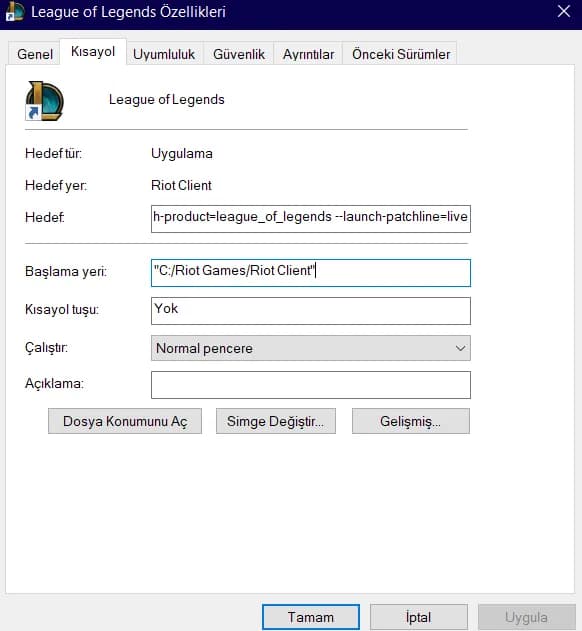Image resolution: width=582 pixels, height=631 pixels.
Task: Click the League of Legends name field
Action: point(167,99)
